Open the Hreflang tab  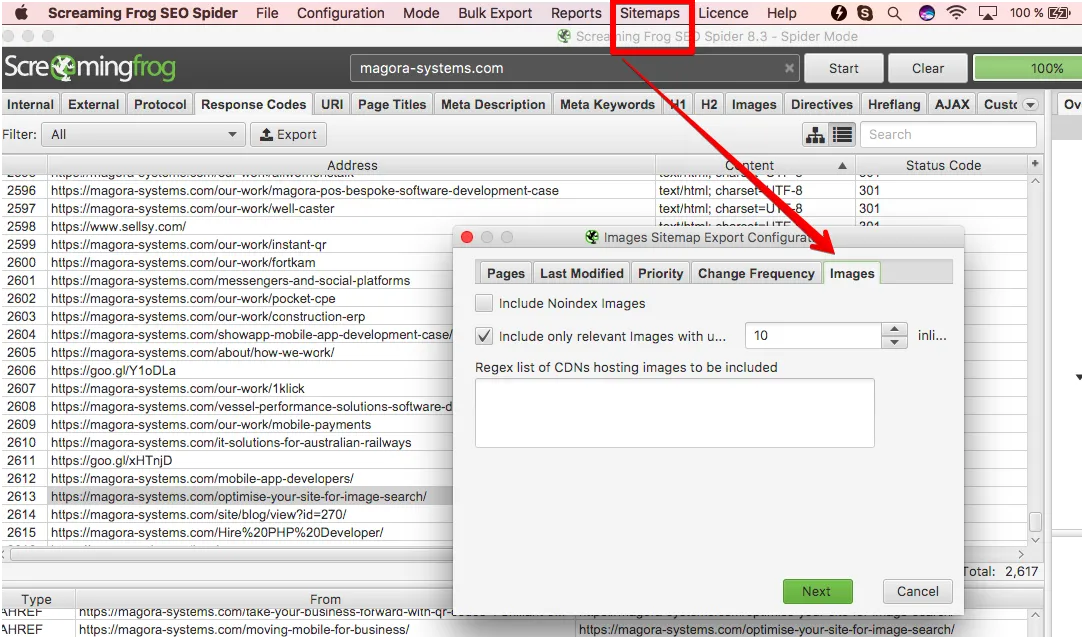tap(894, 104)
